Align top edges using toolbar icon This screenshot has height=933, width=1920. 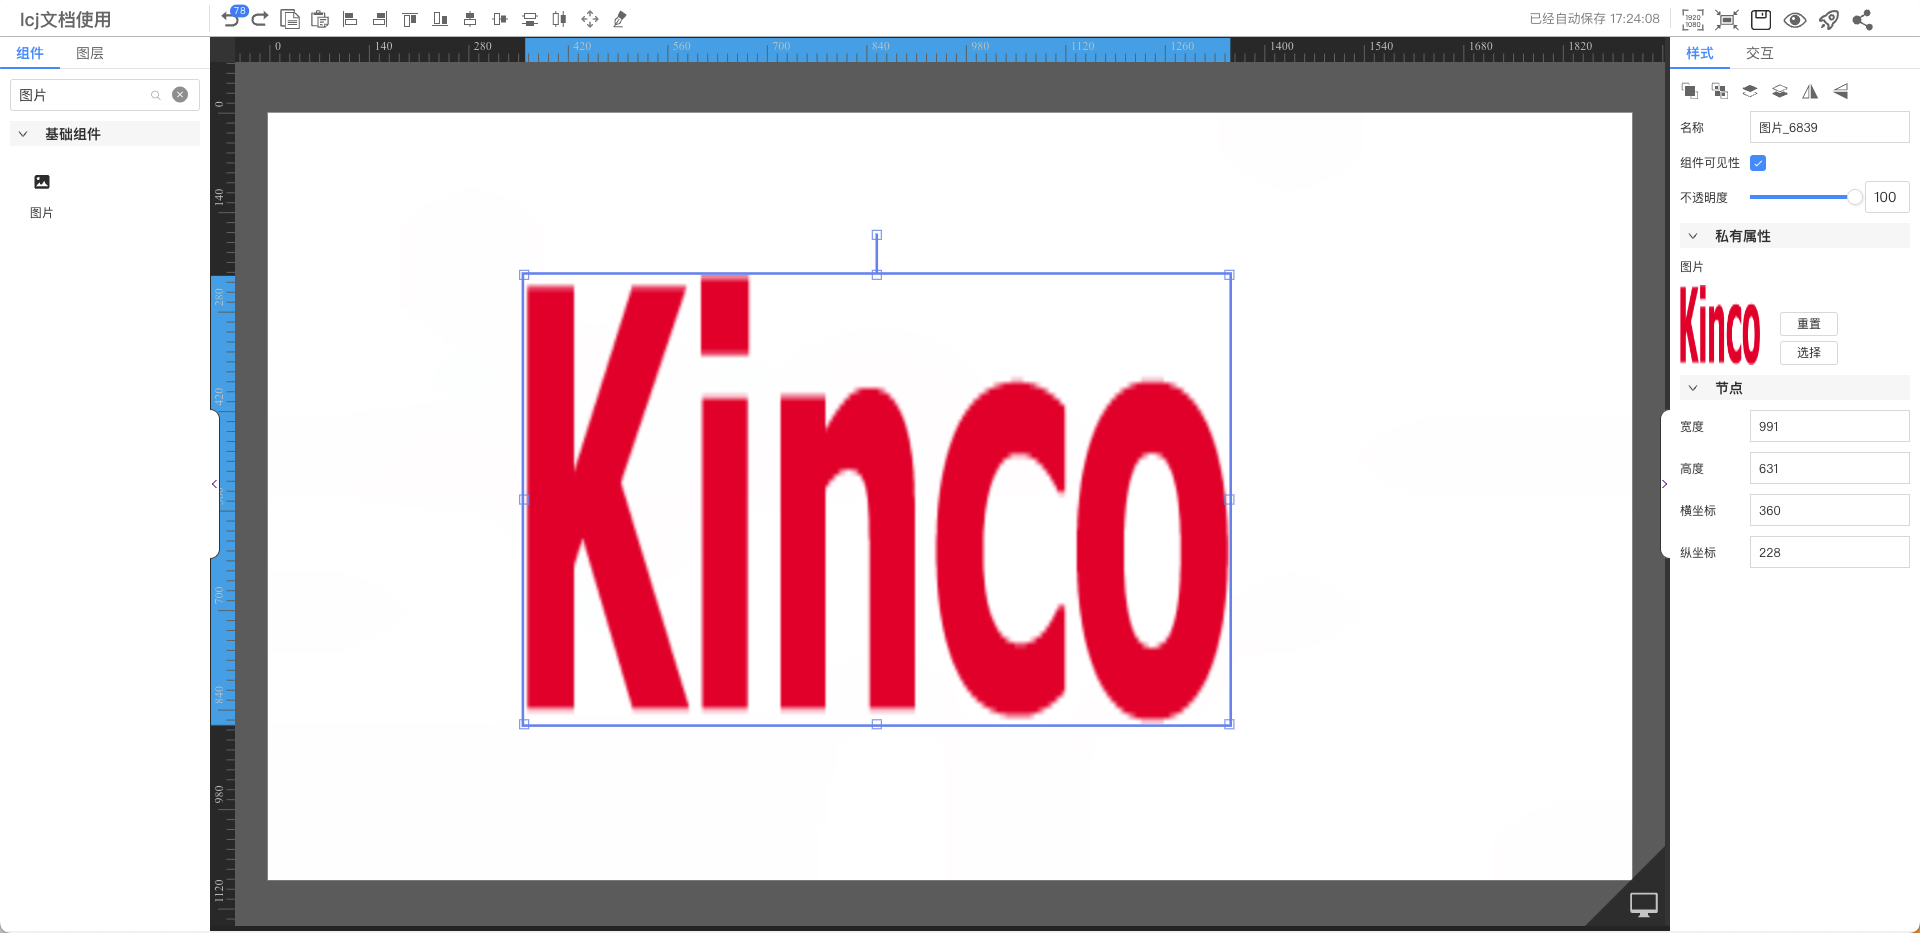410,19
